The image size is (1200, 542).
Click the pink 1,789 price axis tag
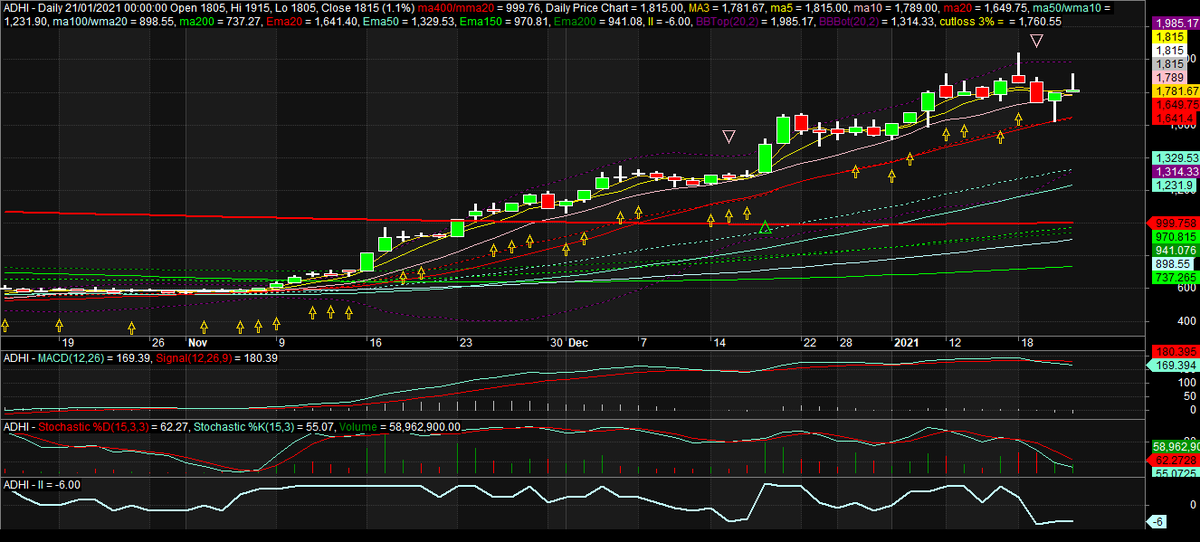tap(1170, 77)
